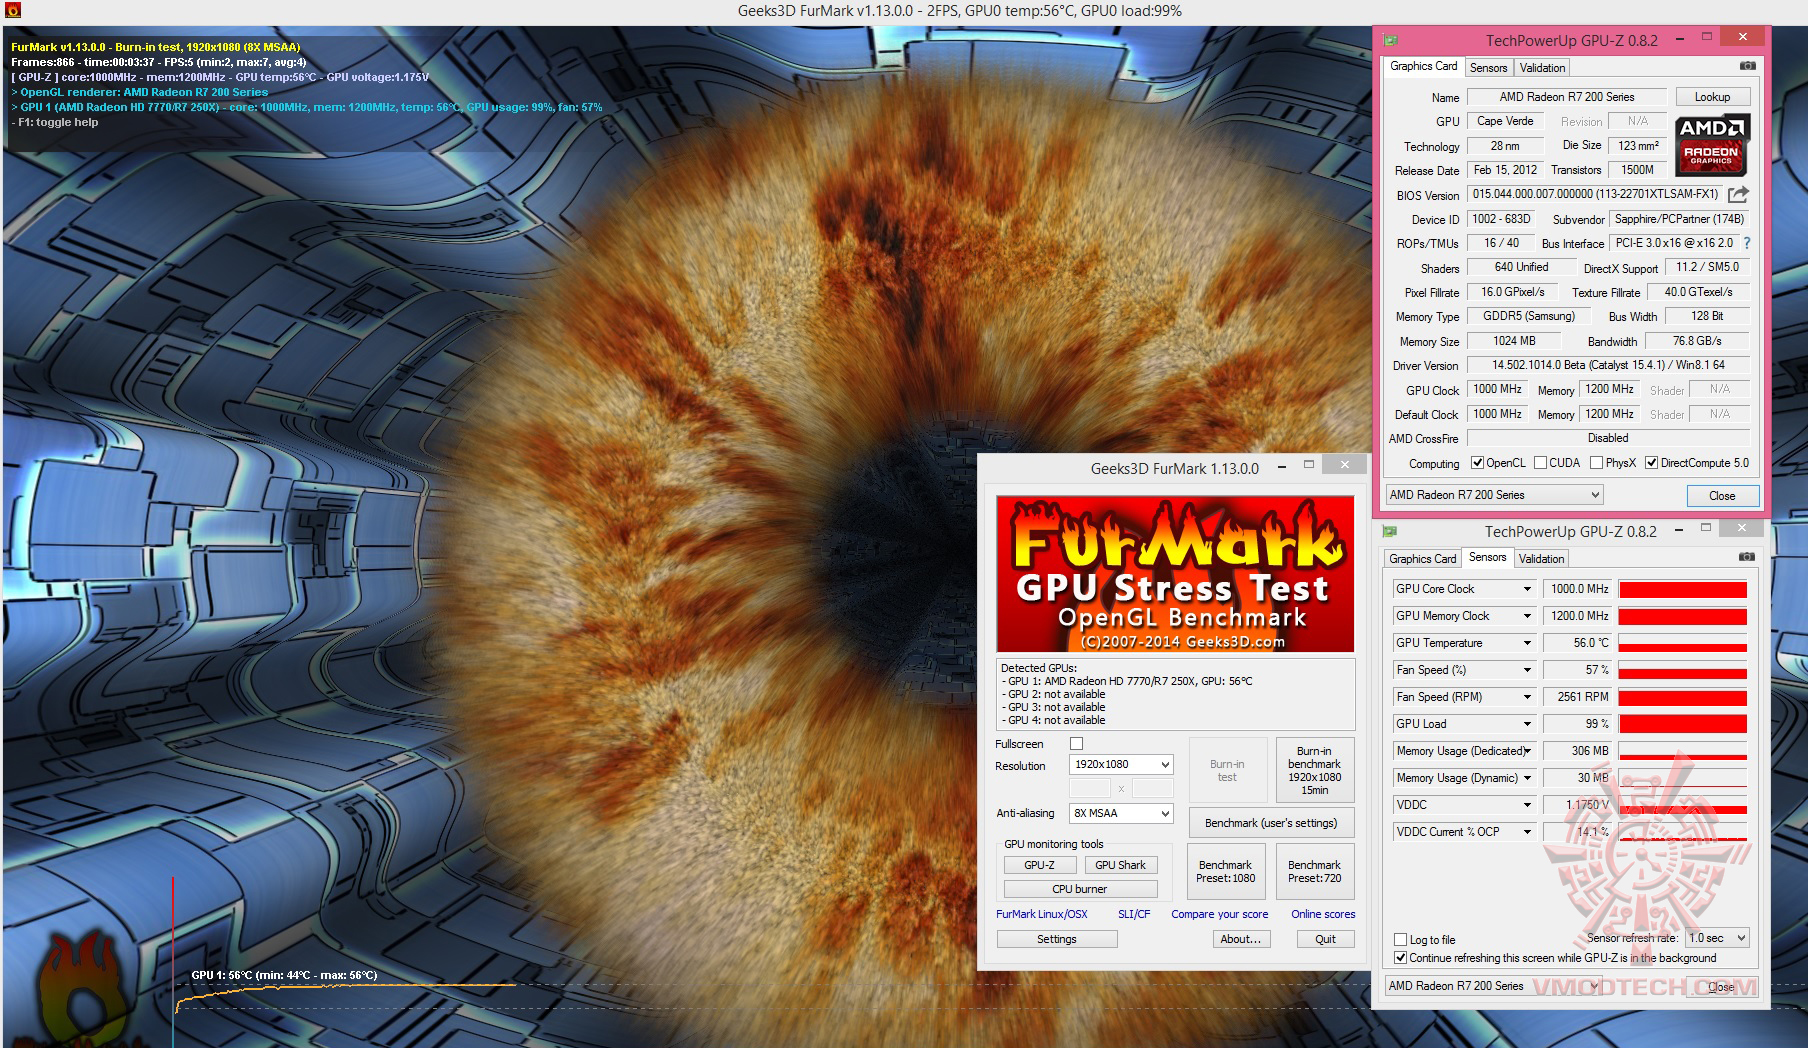Open the Anti-aliasing dropdown showing 8X MSAA
The width and height of the screenshot is (1808, 1048).
point(1121,814)
